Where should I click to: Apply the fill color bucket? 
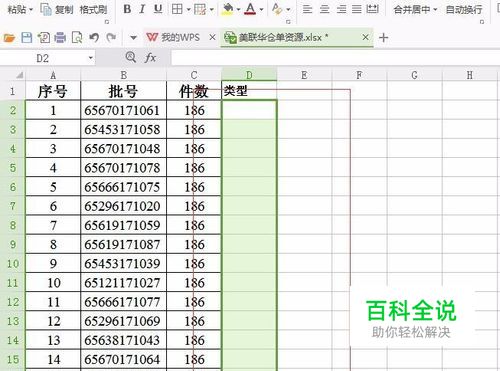pyautogui.click(x=228, y=9)
